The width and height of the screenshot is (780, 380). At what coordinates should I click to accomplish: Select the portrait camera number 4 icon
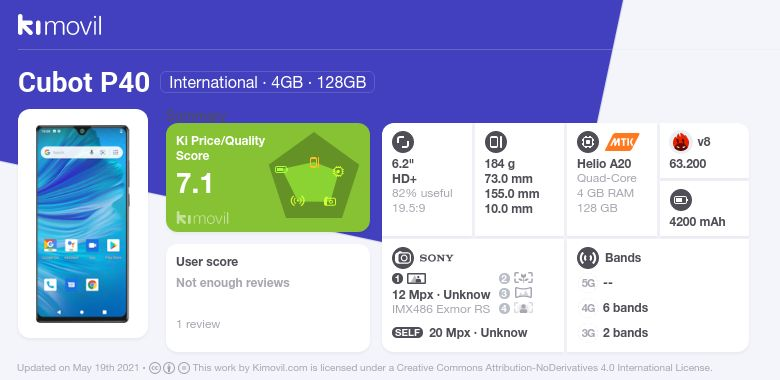[x=516, y=308]
